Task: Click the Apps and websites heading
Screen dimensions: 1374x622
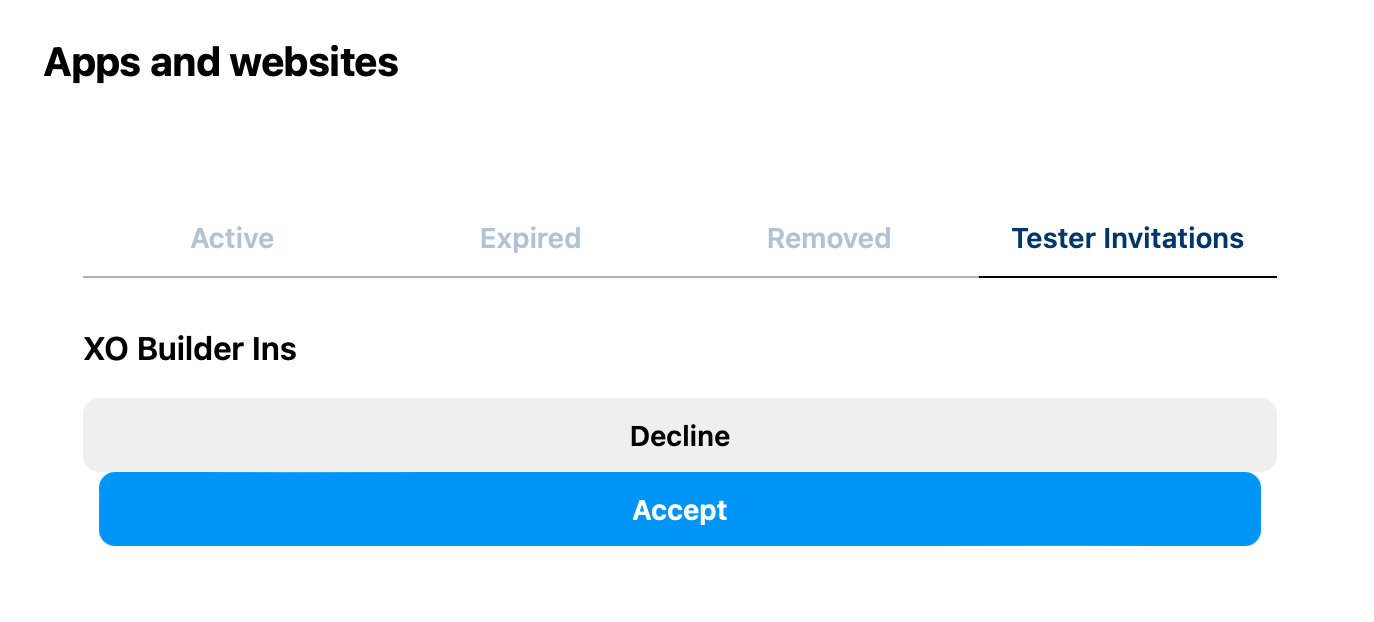Action: (221, 63)
